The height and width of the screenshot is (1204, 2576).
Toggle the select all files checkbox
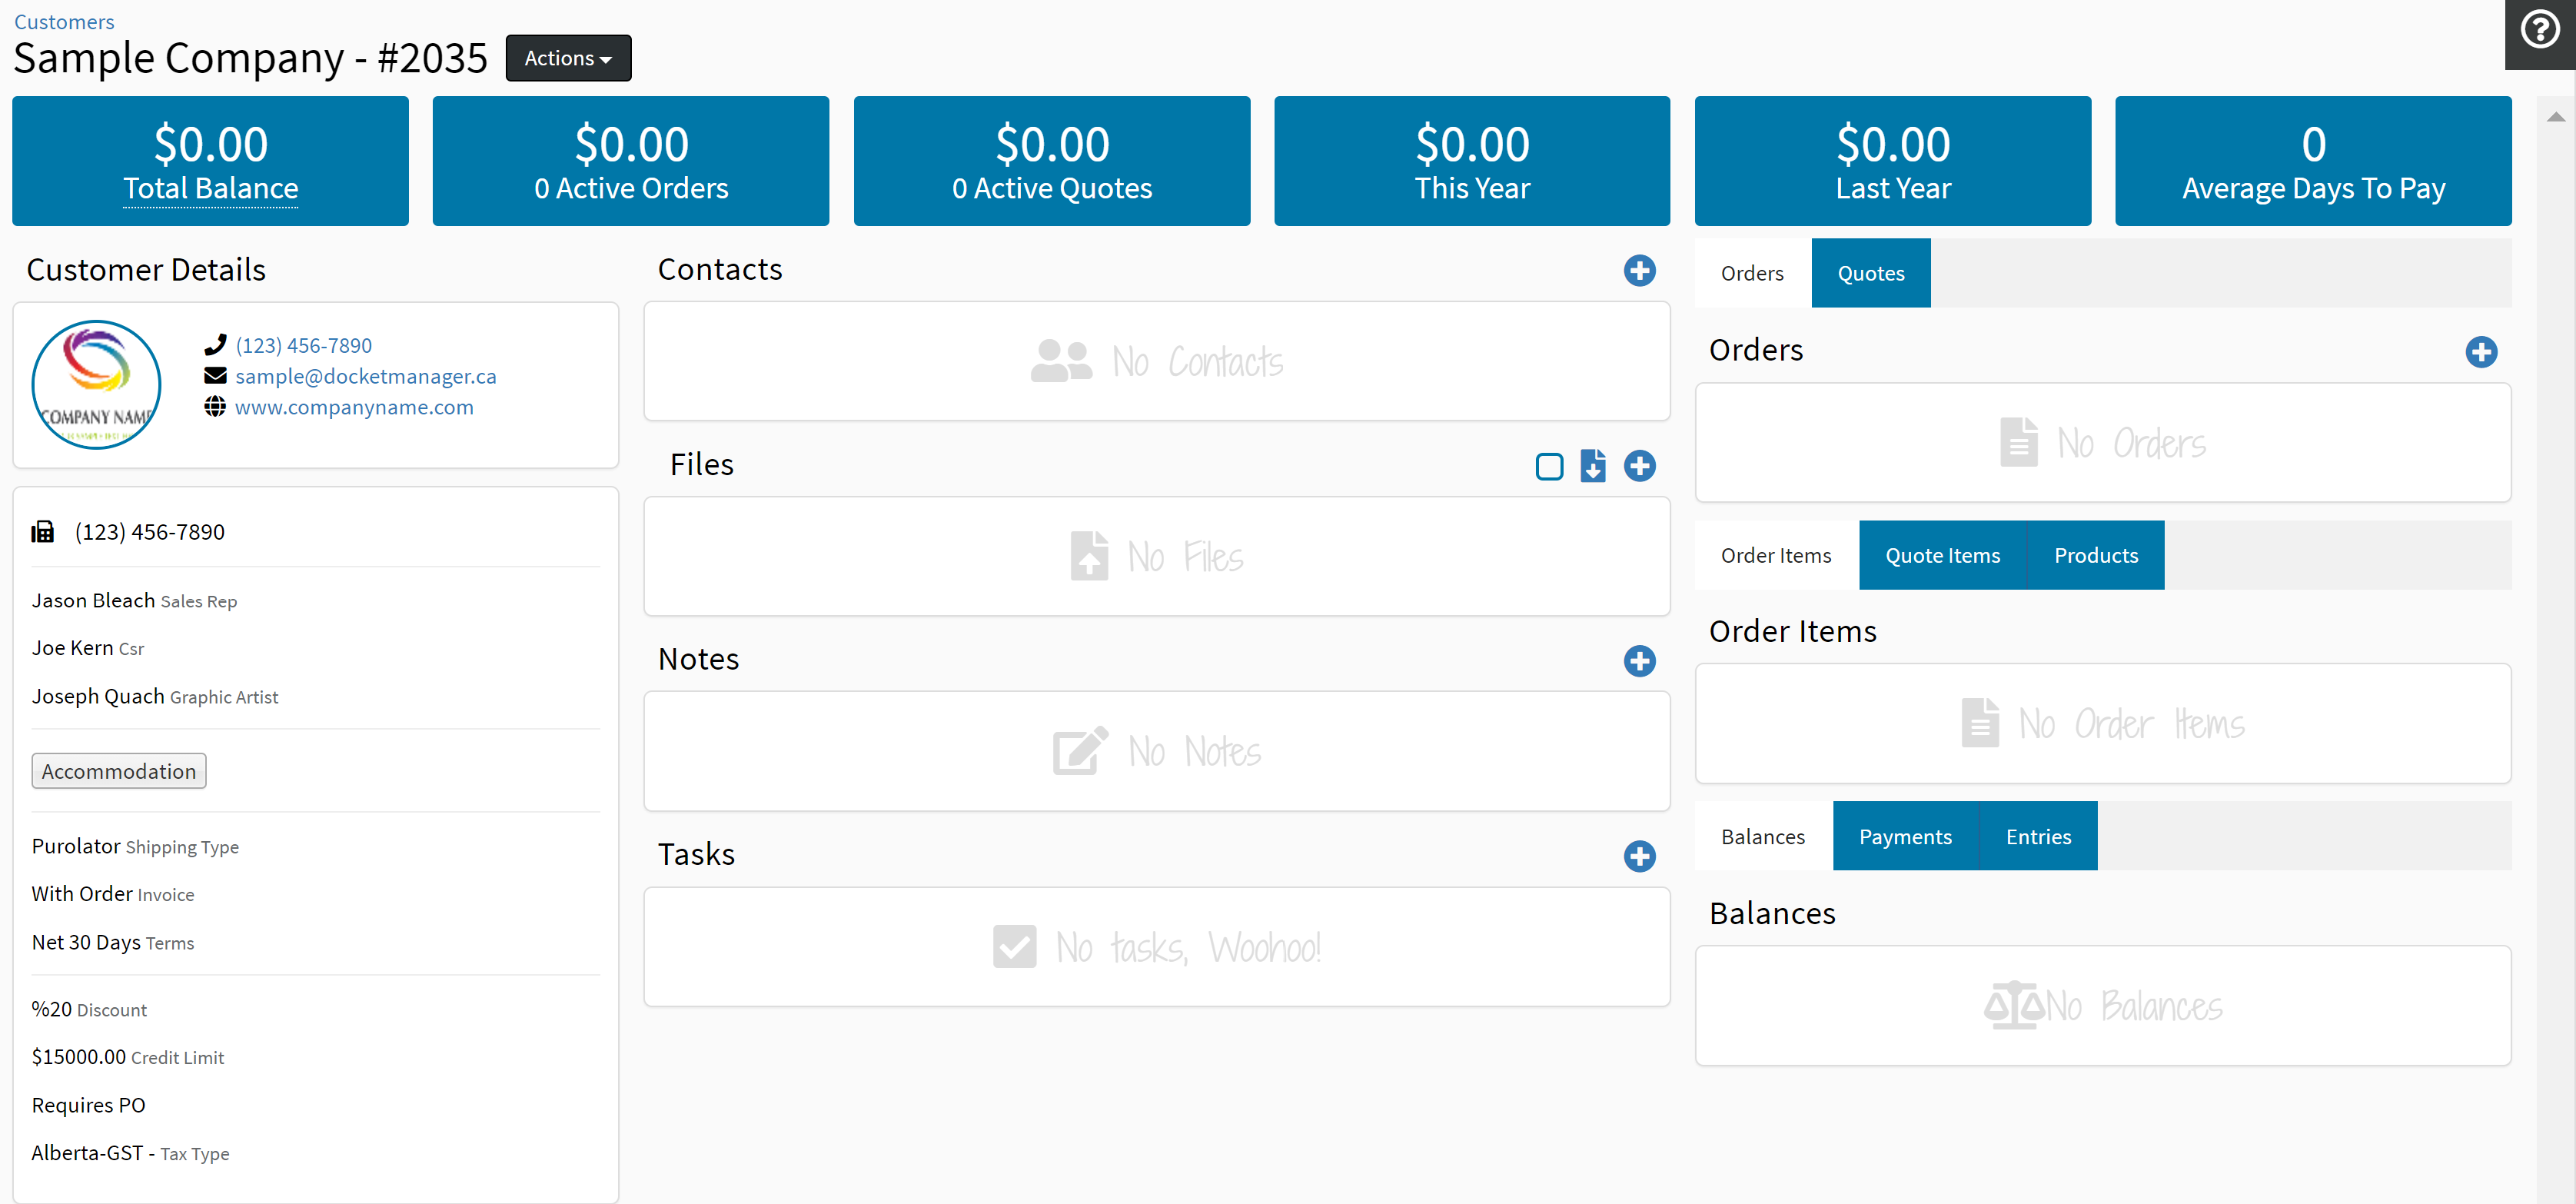coord(1549,466)
